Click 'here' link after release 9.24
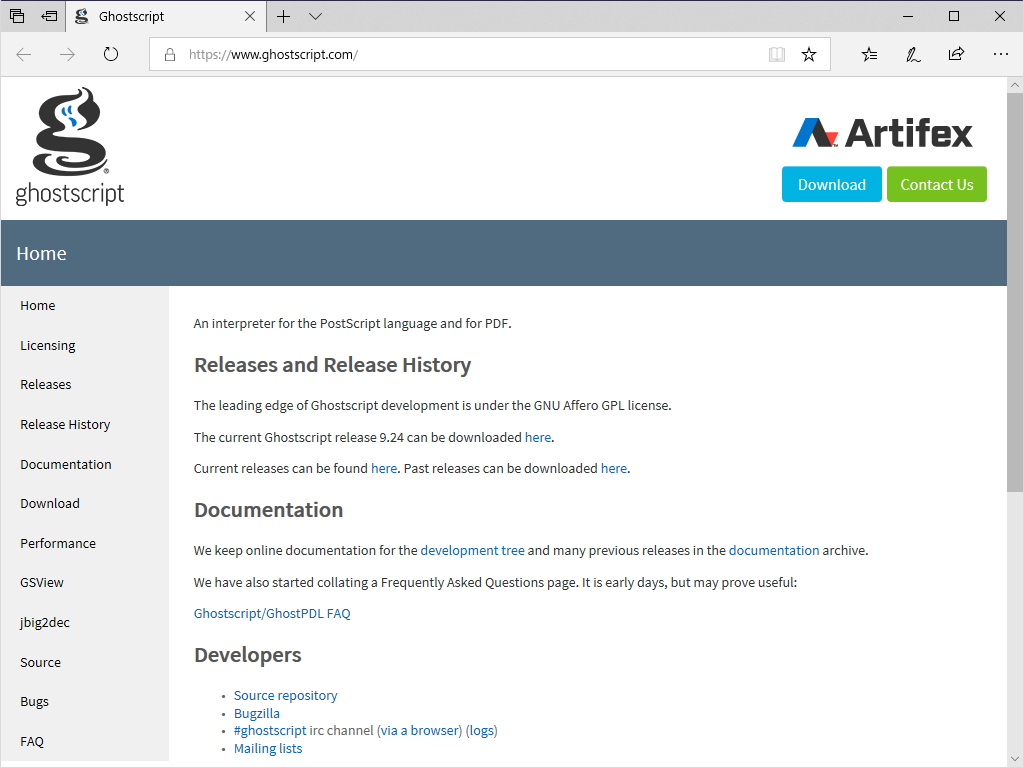 [537, 438]
